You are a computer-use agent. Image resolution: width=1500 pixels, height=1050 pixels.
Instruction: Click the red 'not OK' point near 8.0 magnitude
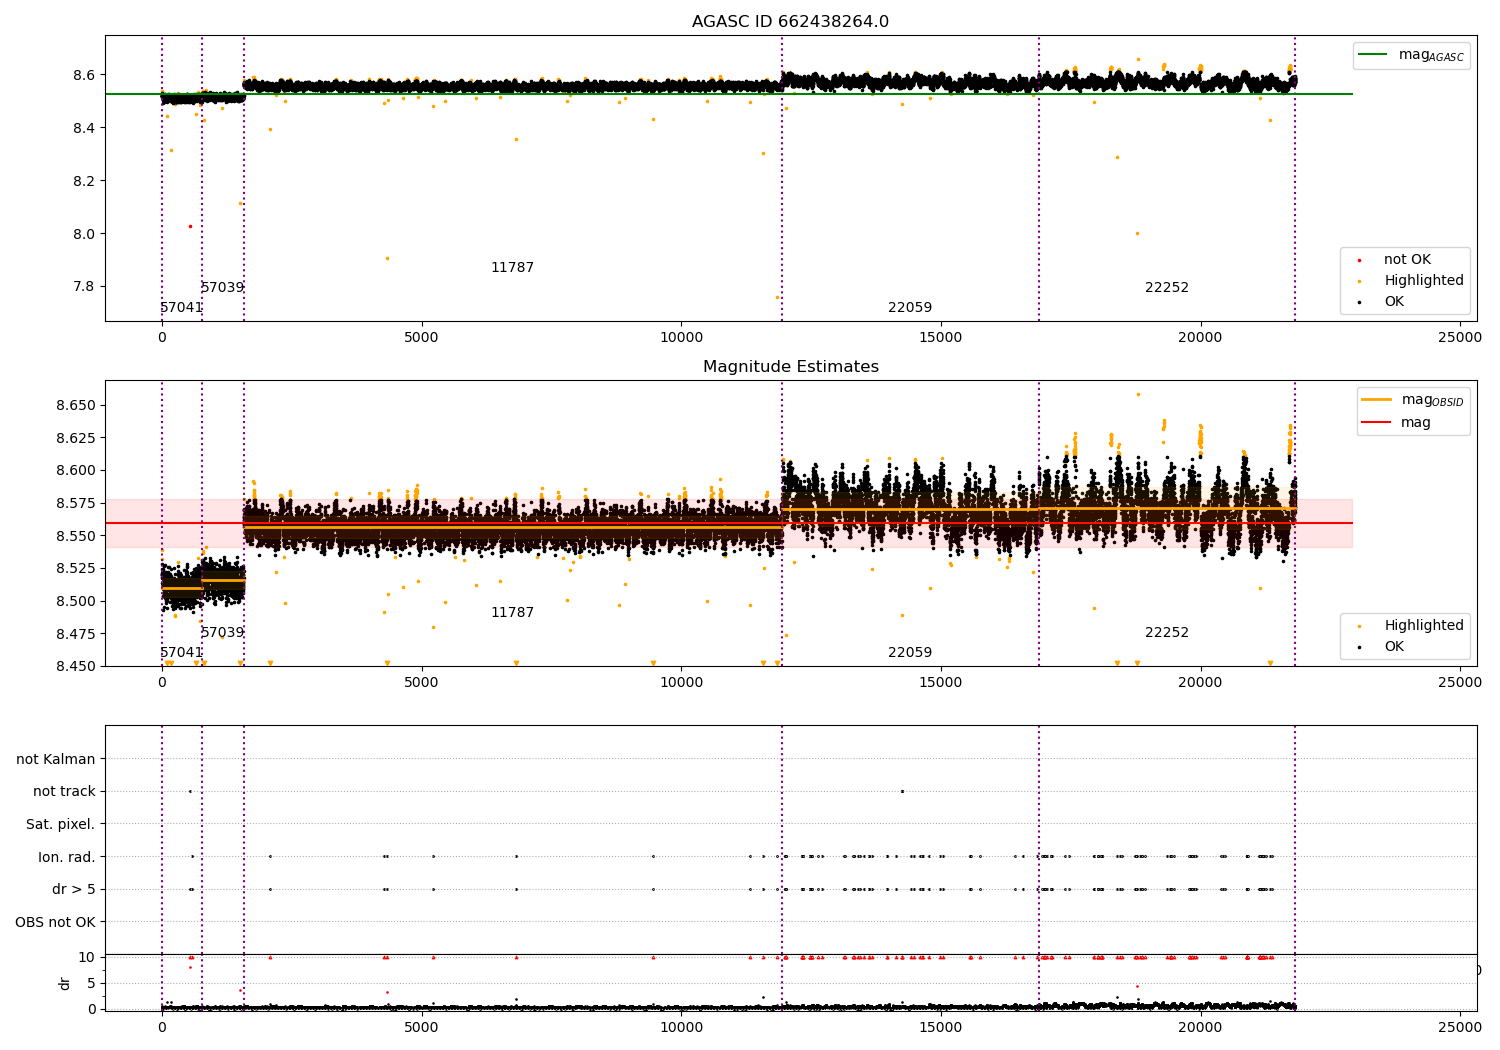190,226
